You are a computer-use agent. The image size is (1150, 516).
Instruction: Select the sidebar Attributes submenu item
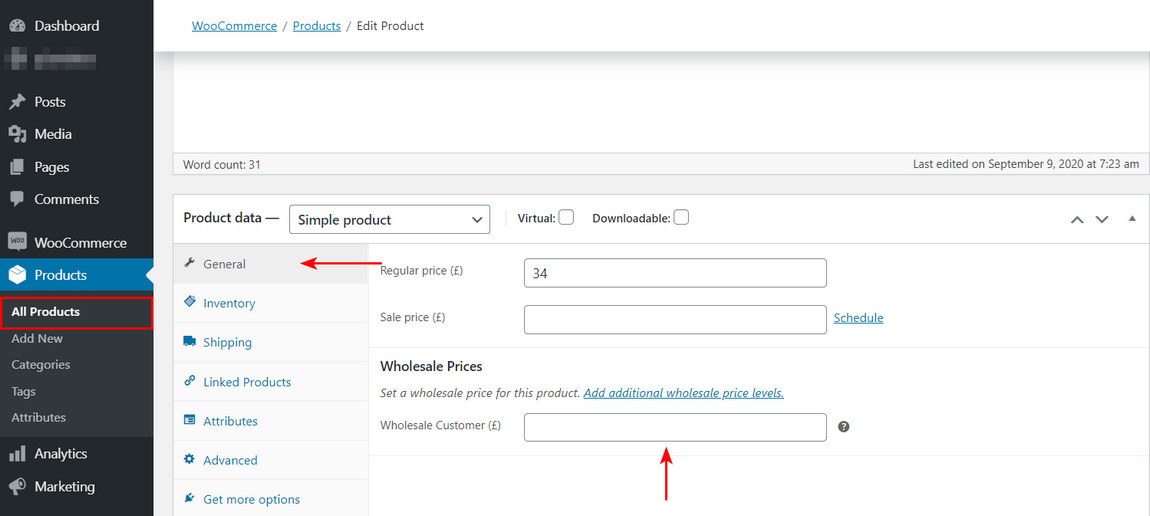38,417
